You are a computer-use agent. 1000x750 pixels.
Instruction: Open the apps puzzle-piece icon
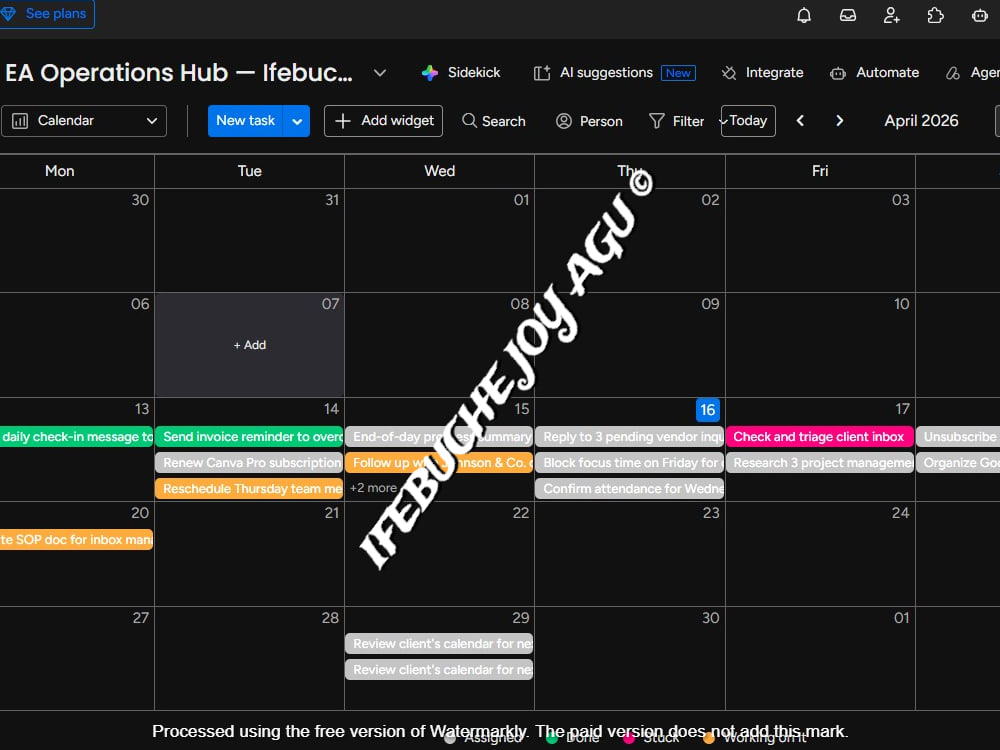(936, 15)
